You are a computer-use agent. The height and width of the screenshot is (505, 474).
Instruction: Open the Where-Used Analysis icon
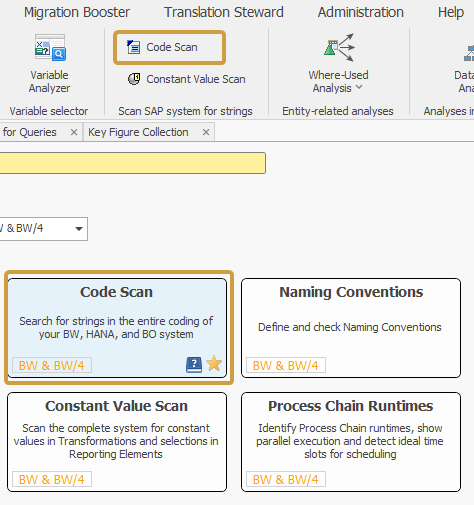point(339,47)
